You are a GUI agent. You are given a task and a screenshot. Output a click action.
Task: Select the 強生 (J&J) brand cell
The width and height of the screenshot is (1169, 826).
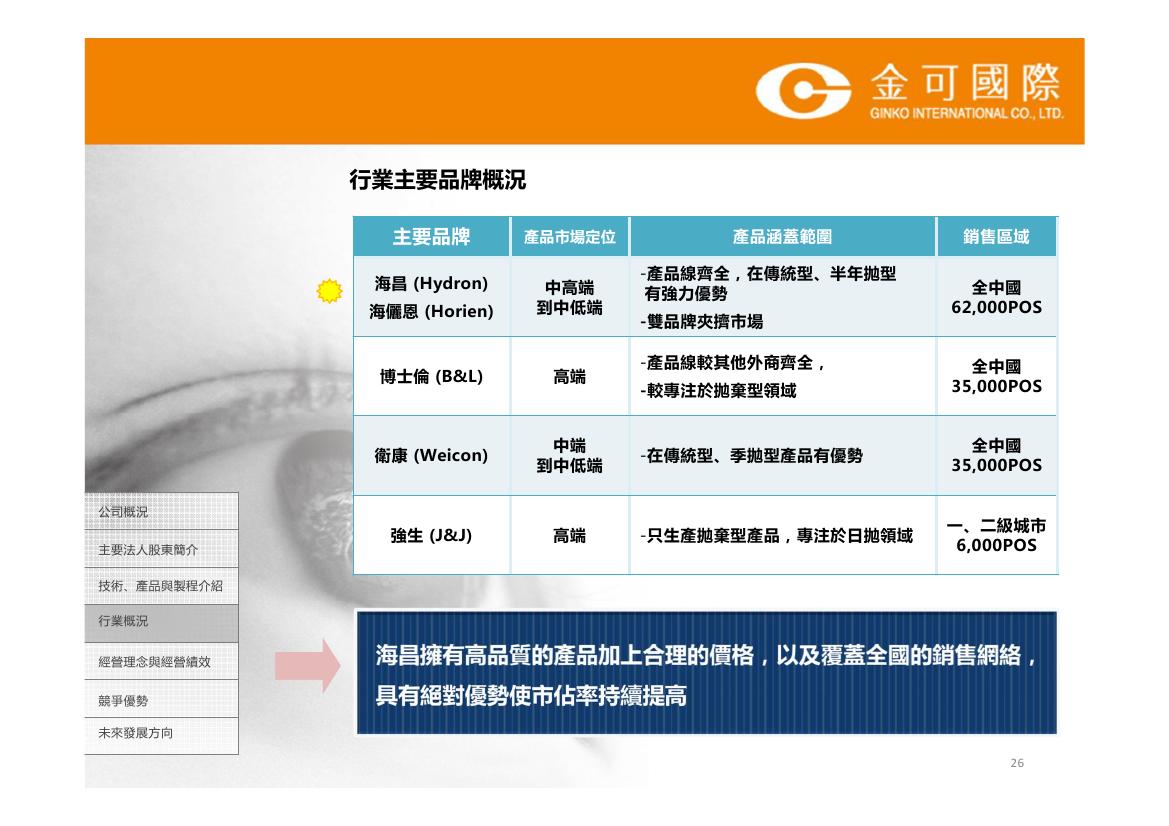tap(431, 535)
